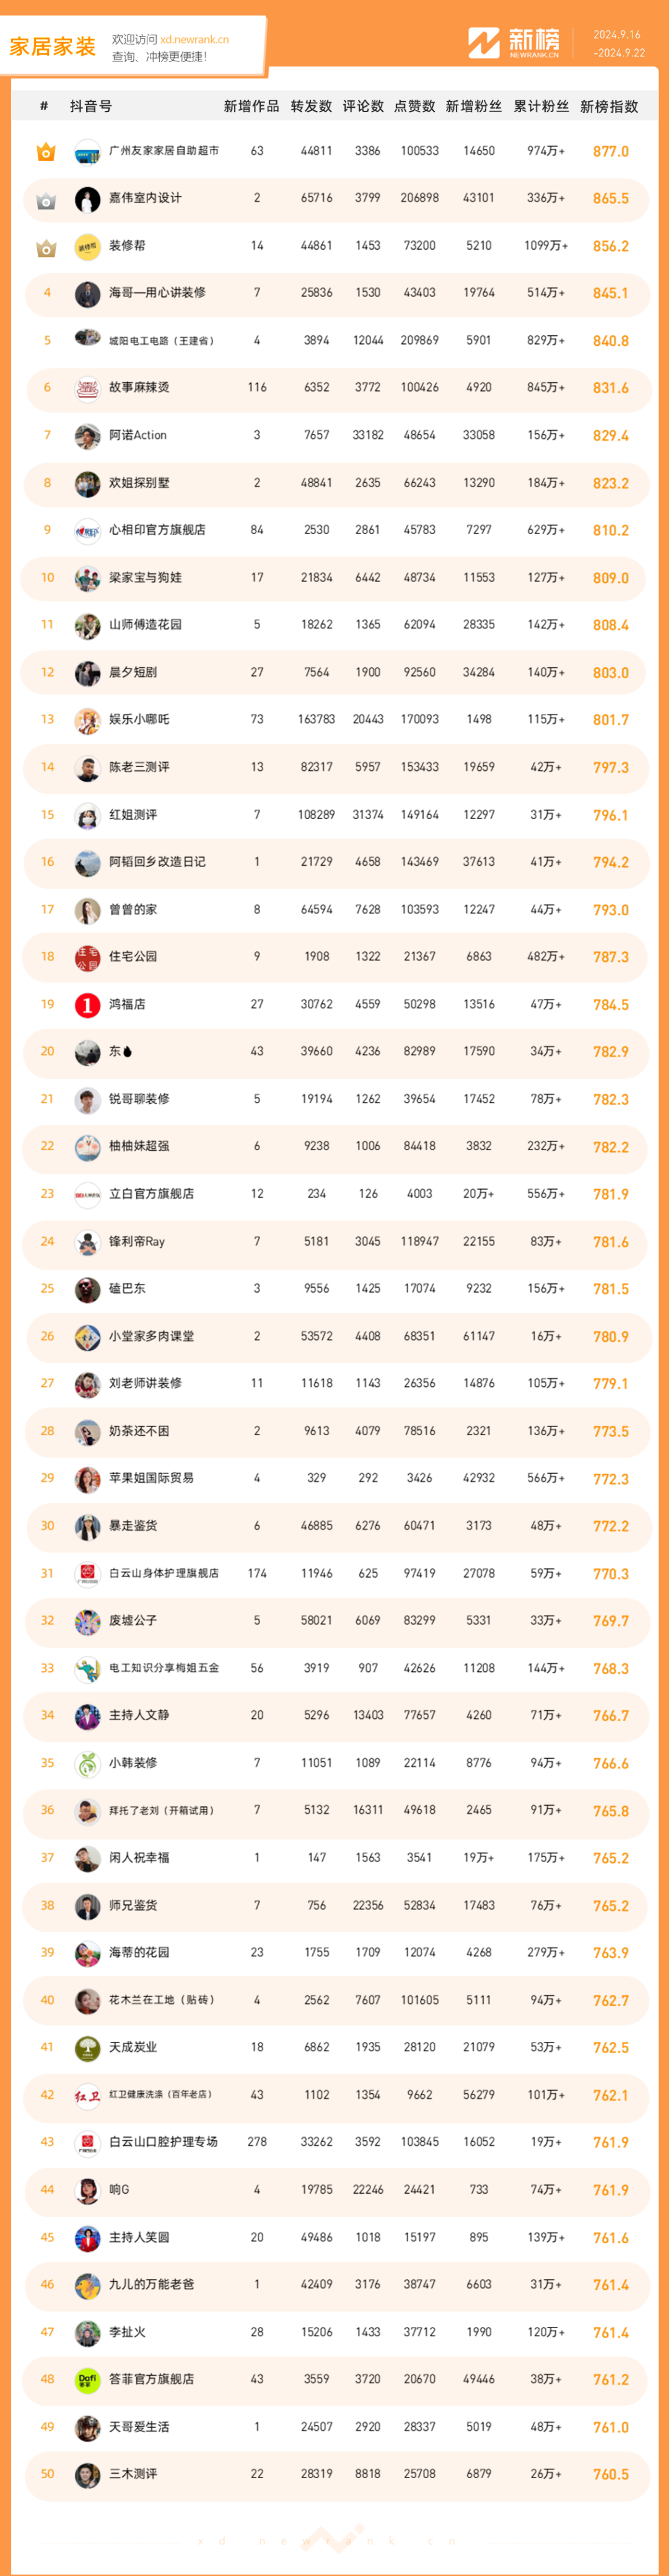This screenshot has width=669, height=2576.
Task: Click the 抖音号 column header
Action: (91, 106)
